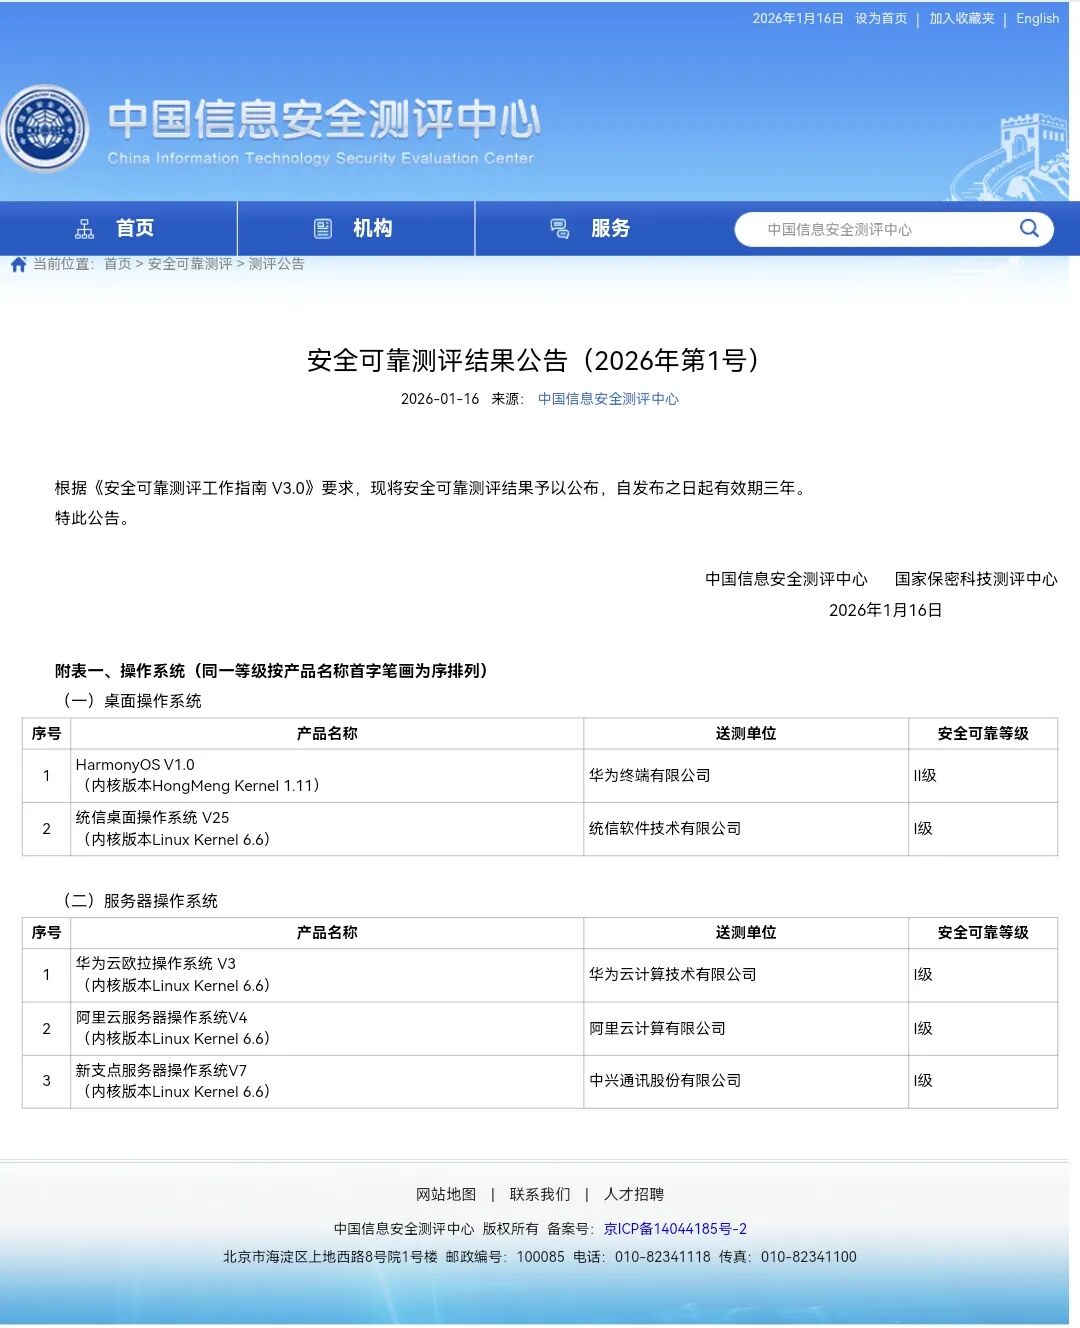Switch to the English site version
The width and height of the screenshot is (1080, 1328).
(1037, 18)
